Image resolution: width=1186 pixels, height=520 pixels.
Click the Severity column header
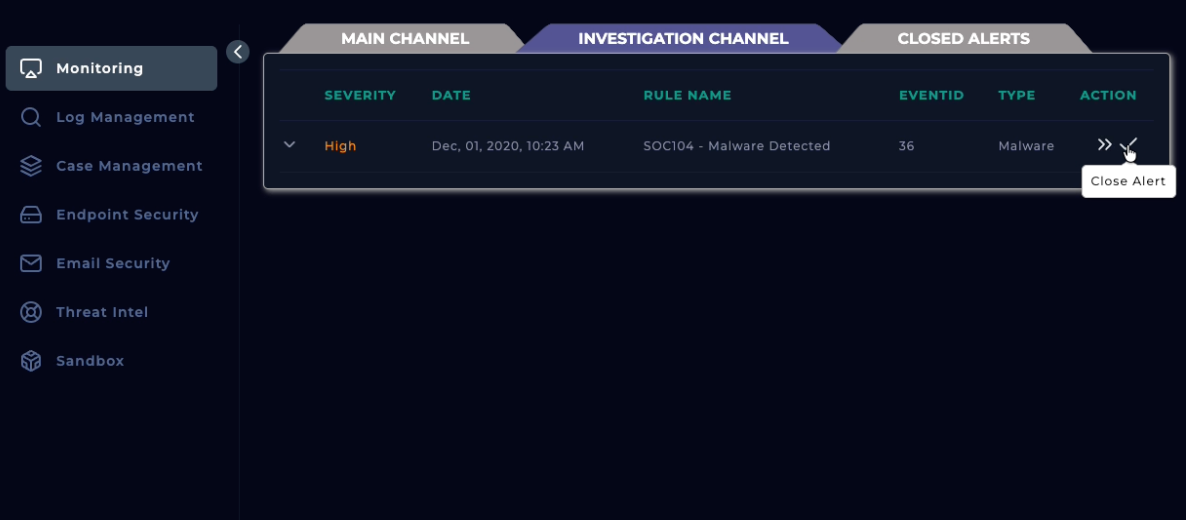pyautogui.click(x=360, y=96)
